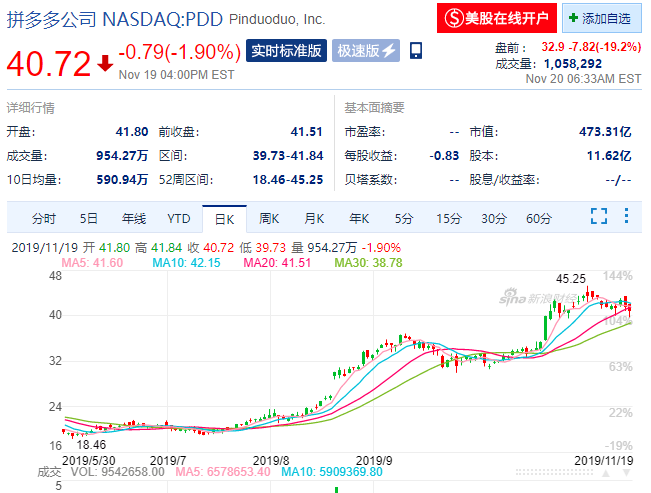Click the volume MA5: 6578653.40 label
The image size is (651, 493).
tap(223, 472)
